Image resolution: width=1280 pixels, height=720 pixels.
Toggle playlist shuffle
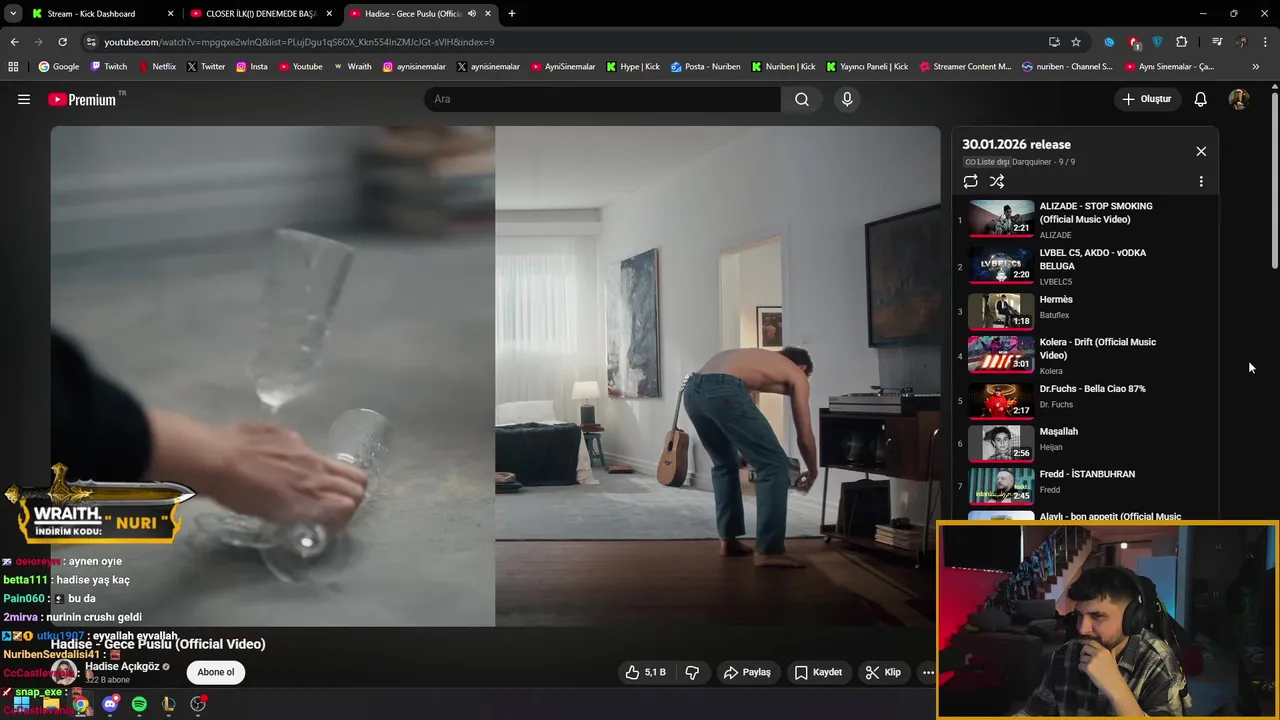(997, 181)
